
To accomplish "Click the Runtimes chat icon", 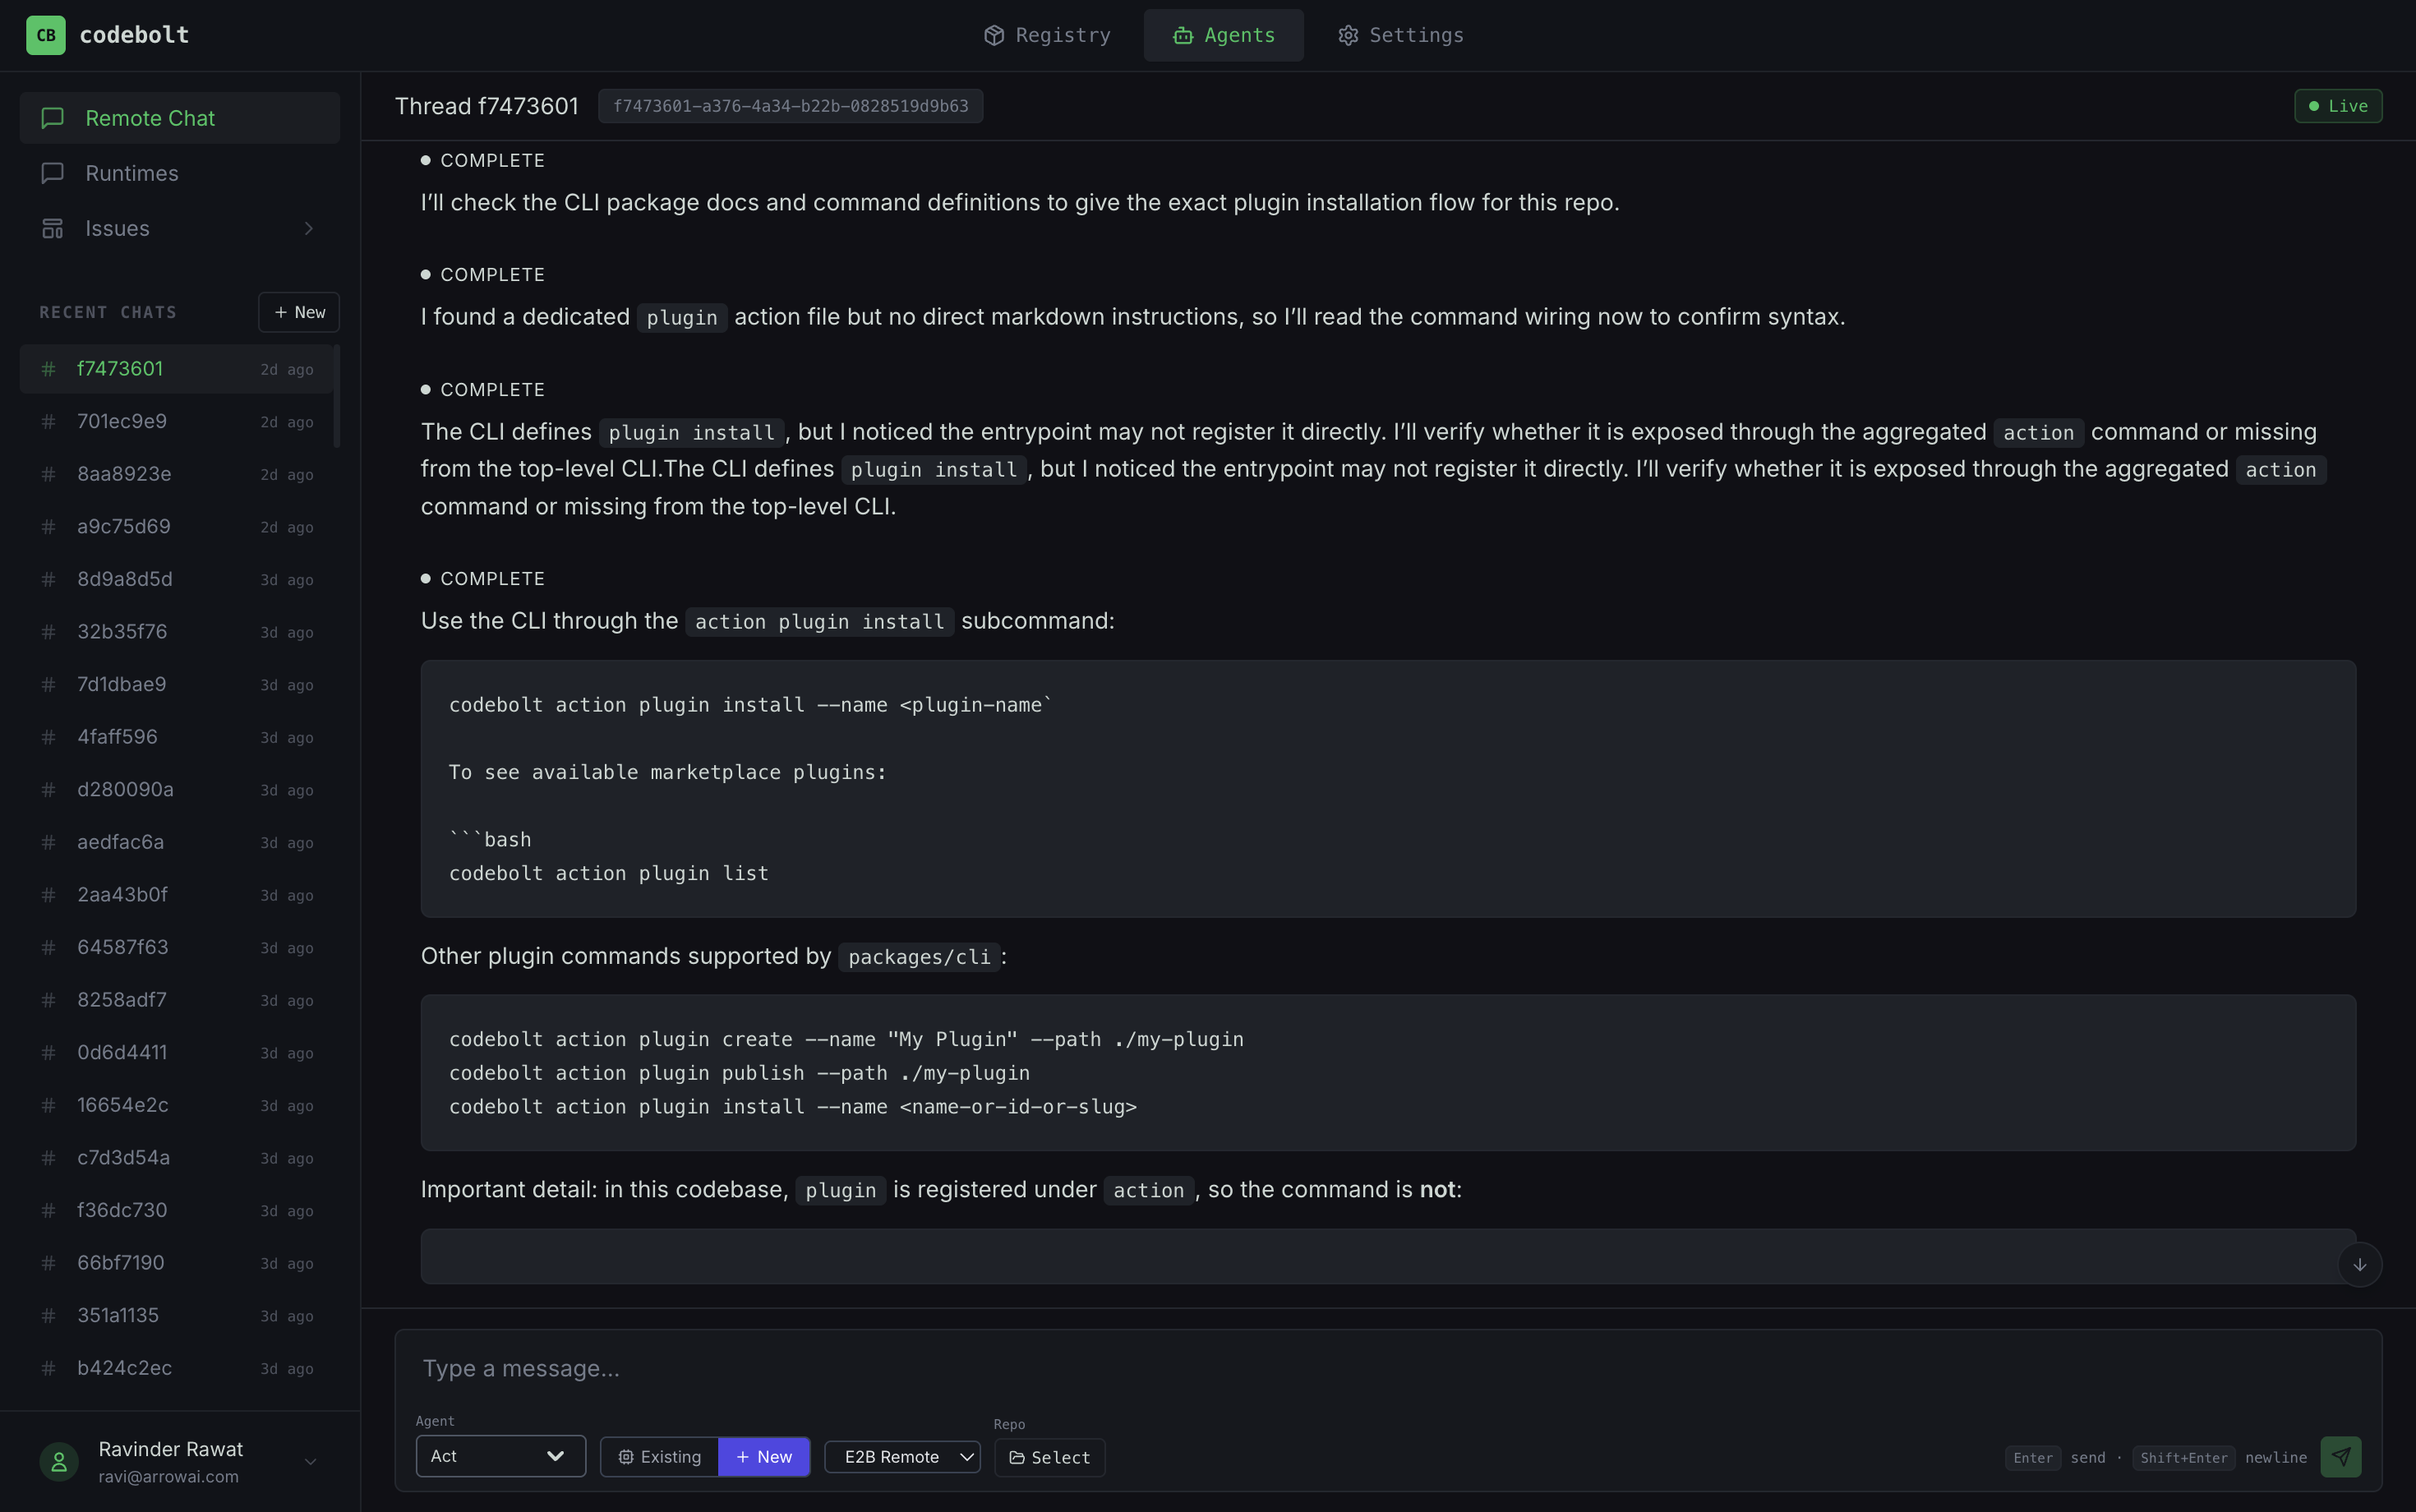I will point(53,173).
